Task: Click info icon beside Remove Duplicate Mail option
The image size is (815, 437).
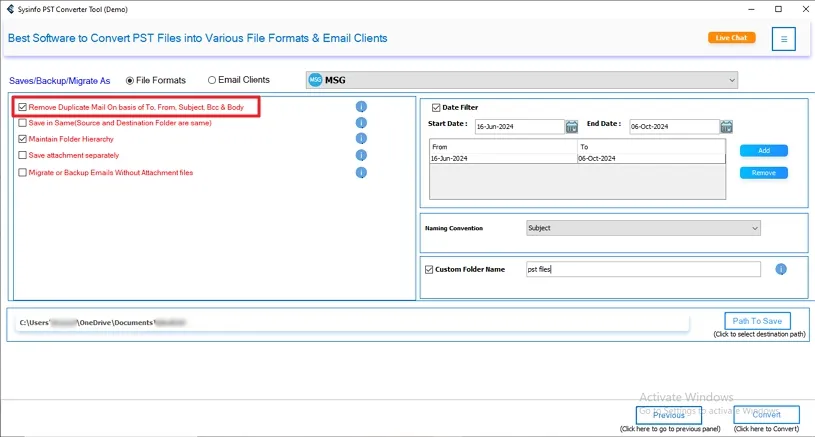Action: click(361, 107)
